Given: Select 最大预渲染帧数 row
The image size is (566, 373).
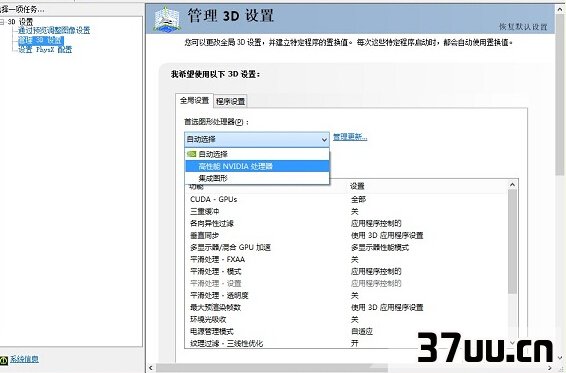Looking at the screenshot, I should point(347,307).
